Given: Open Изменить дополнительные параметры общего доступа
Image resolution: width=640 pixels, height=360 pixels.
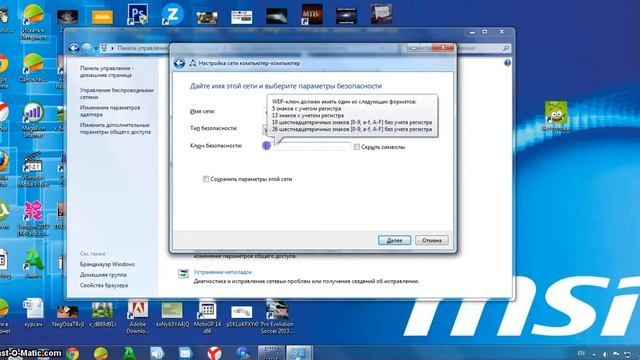Looking at the screenshot, I should (116, 129).
